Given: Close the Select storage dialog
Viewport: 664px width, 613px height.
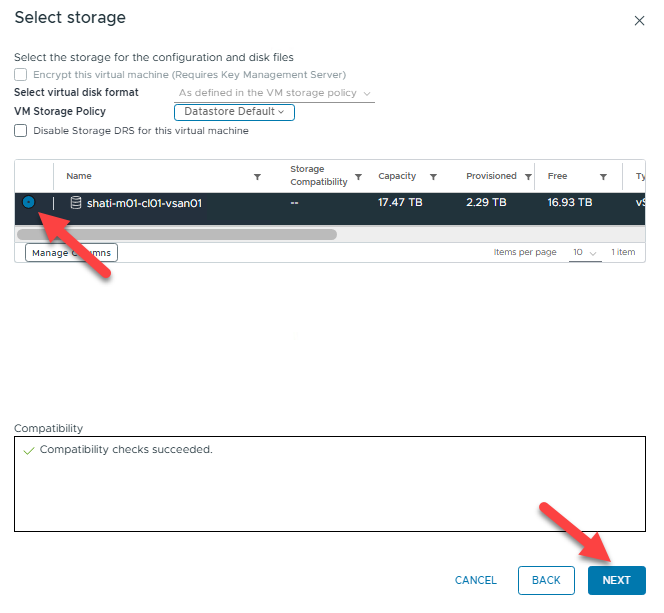Looking at the screenshot, I should pyautogui.click(x=640, y=20).
